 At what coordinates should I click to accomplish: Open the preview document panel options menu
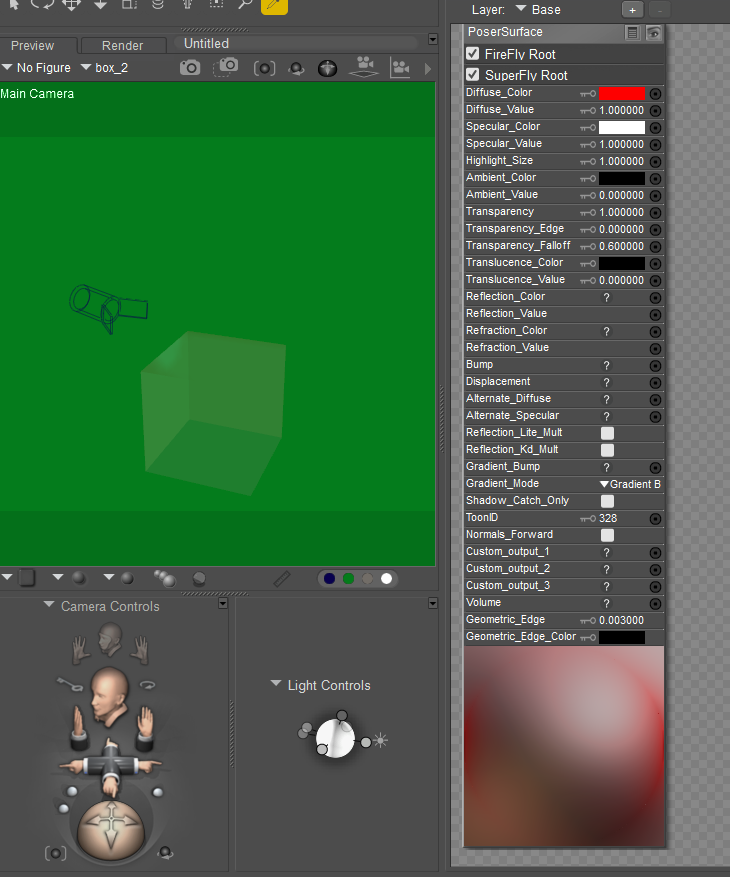pyautogui.click(x=432, y=39)
